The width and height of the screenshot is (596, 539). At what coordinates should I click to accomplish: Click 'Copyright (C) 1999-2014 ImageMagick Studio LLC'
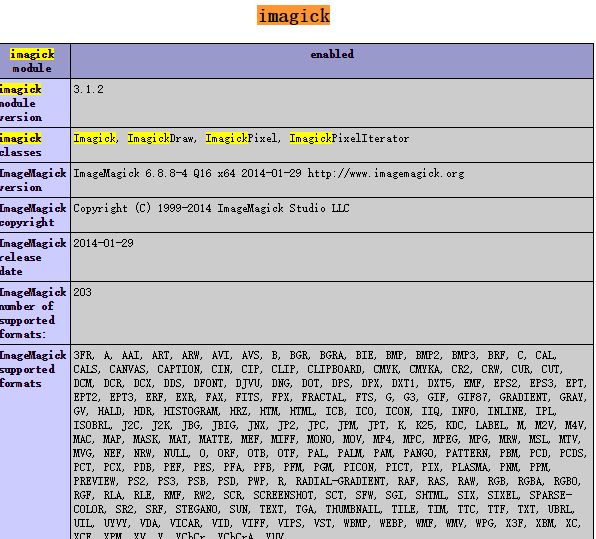point(211,208)
